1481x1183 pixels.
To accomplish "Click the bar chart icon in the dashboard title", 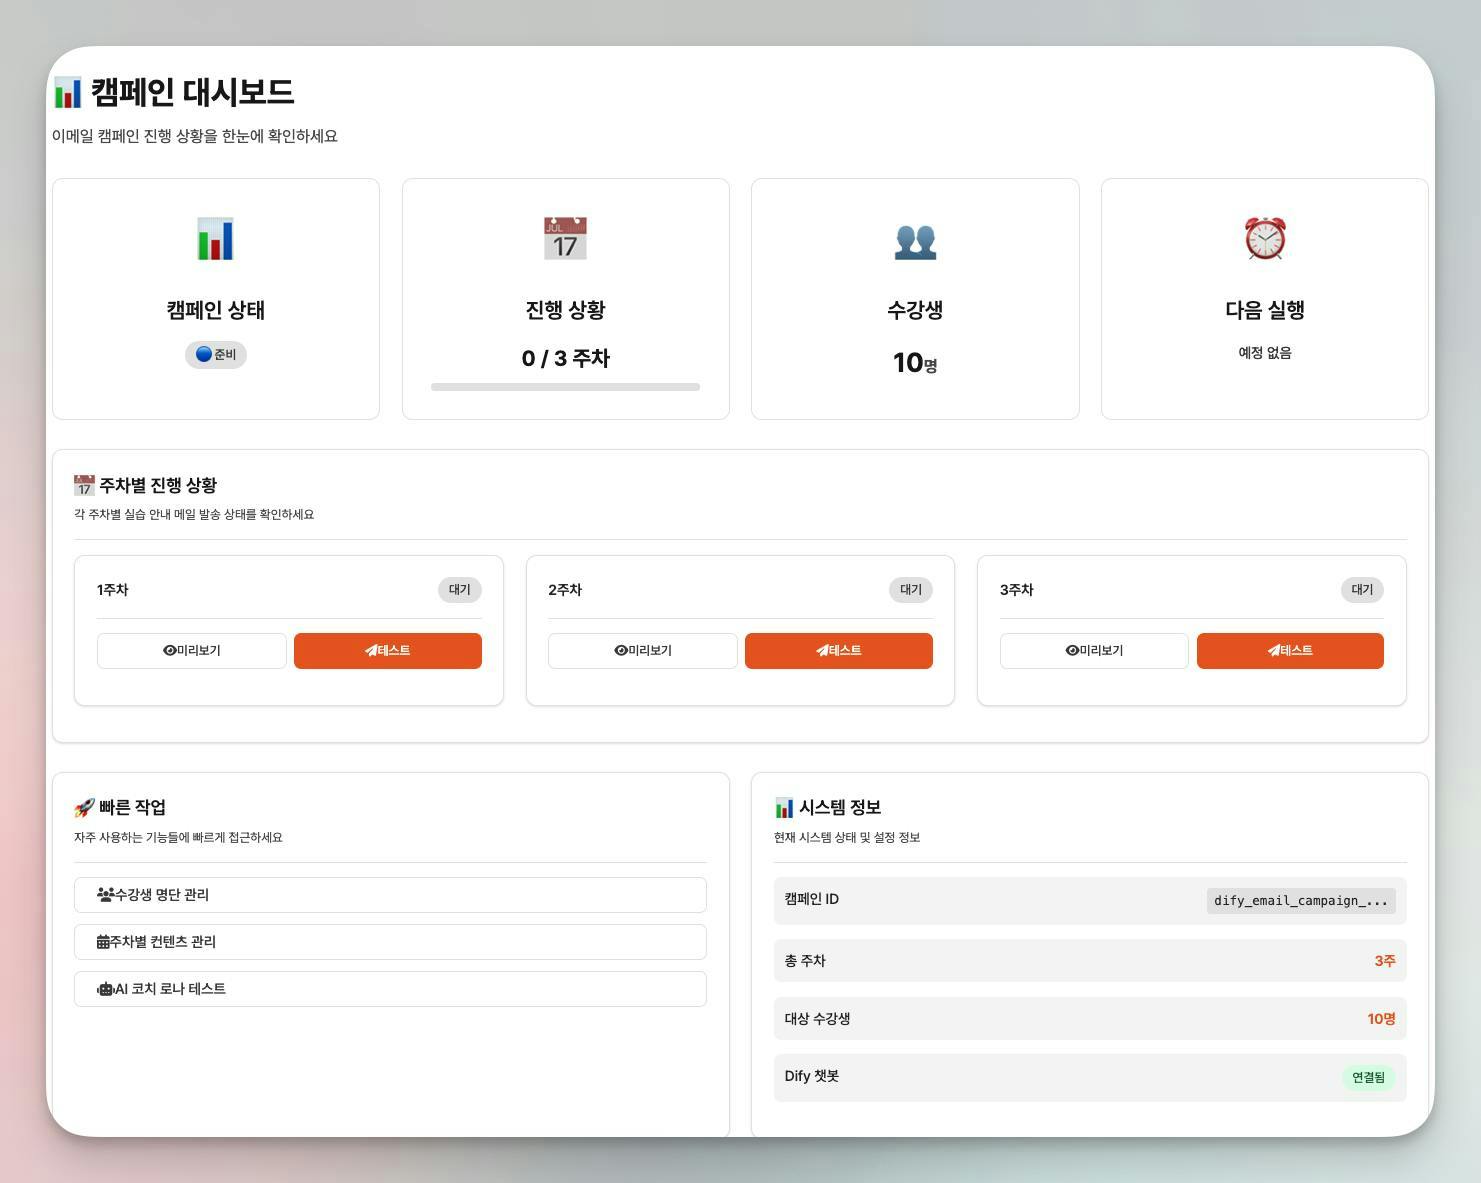I will (x=67, y=93).
